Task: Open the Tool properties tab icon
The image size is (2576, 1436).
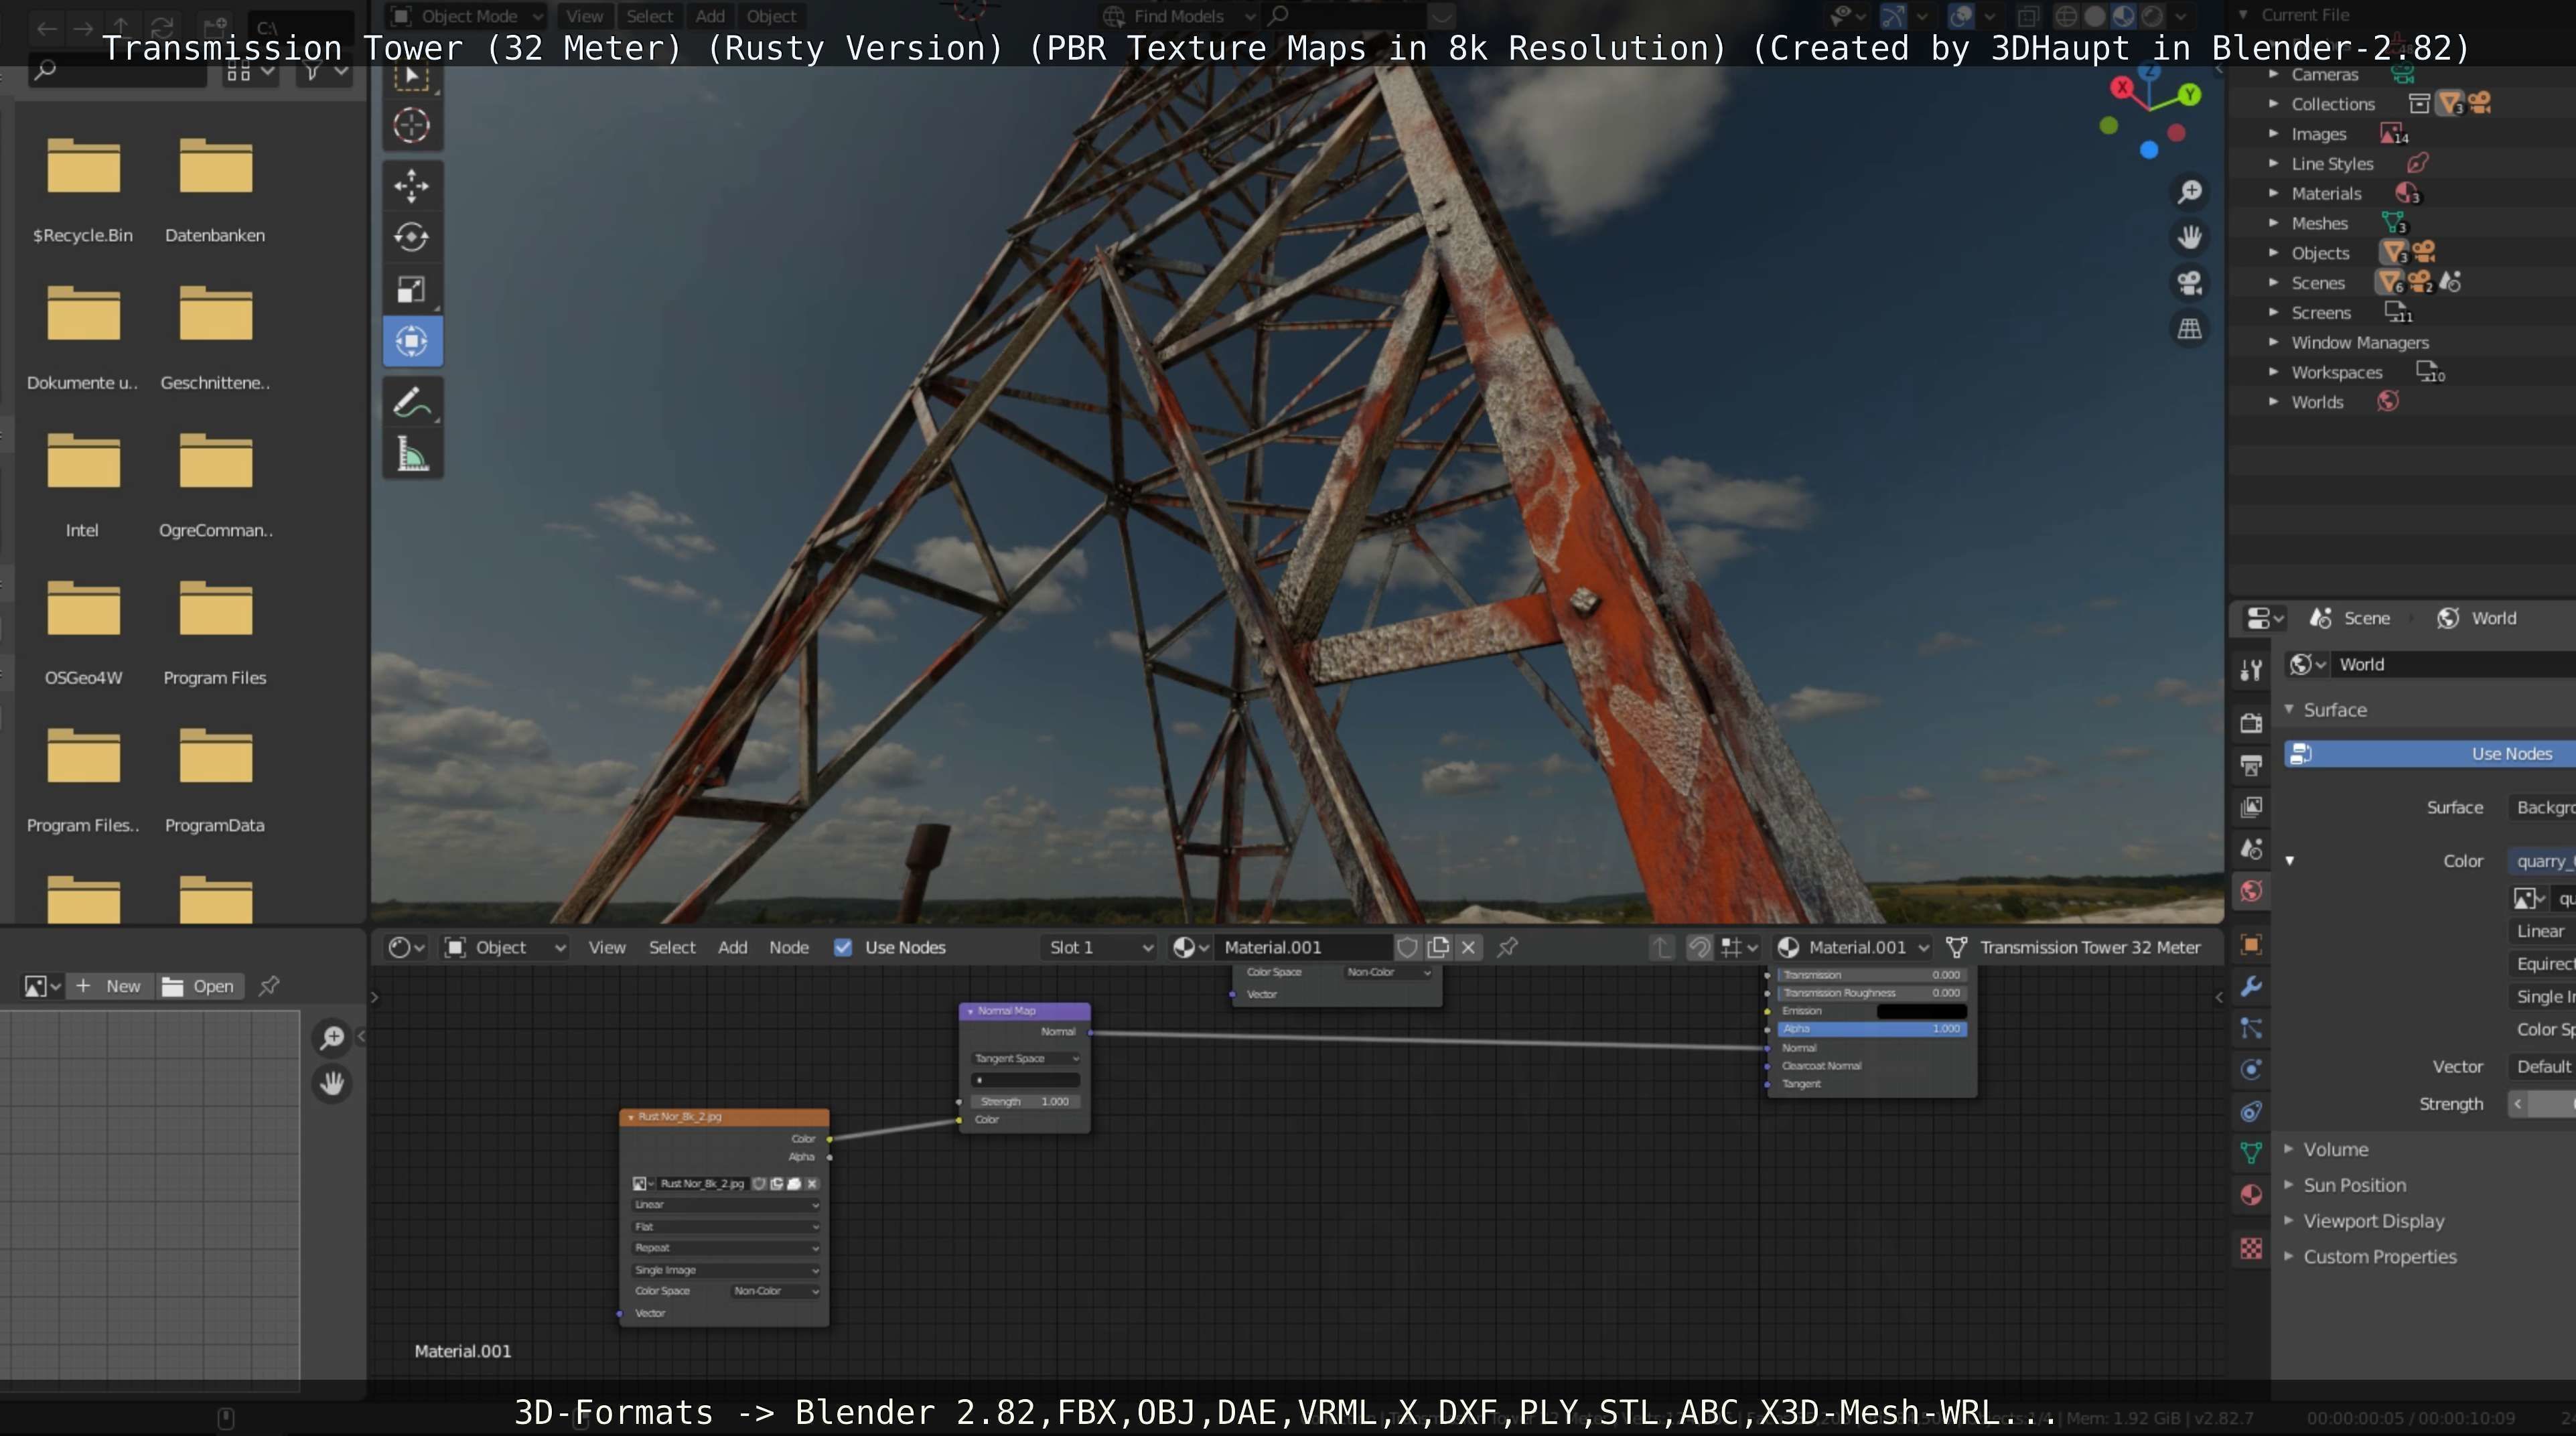Action: click(x=2250, y=670)
